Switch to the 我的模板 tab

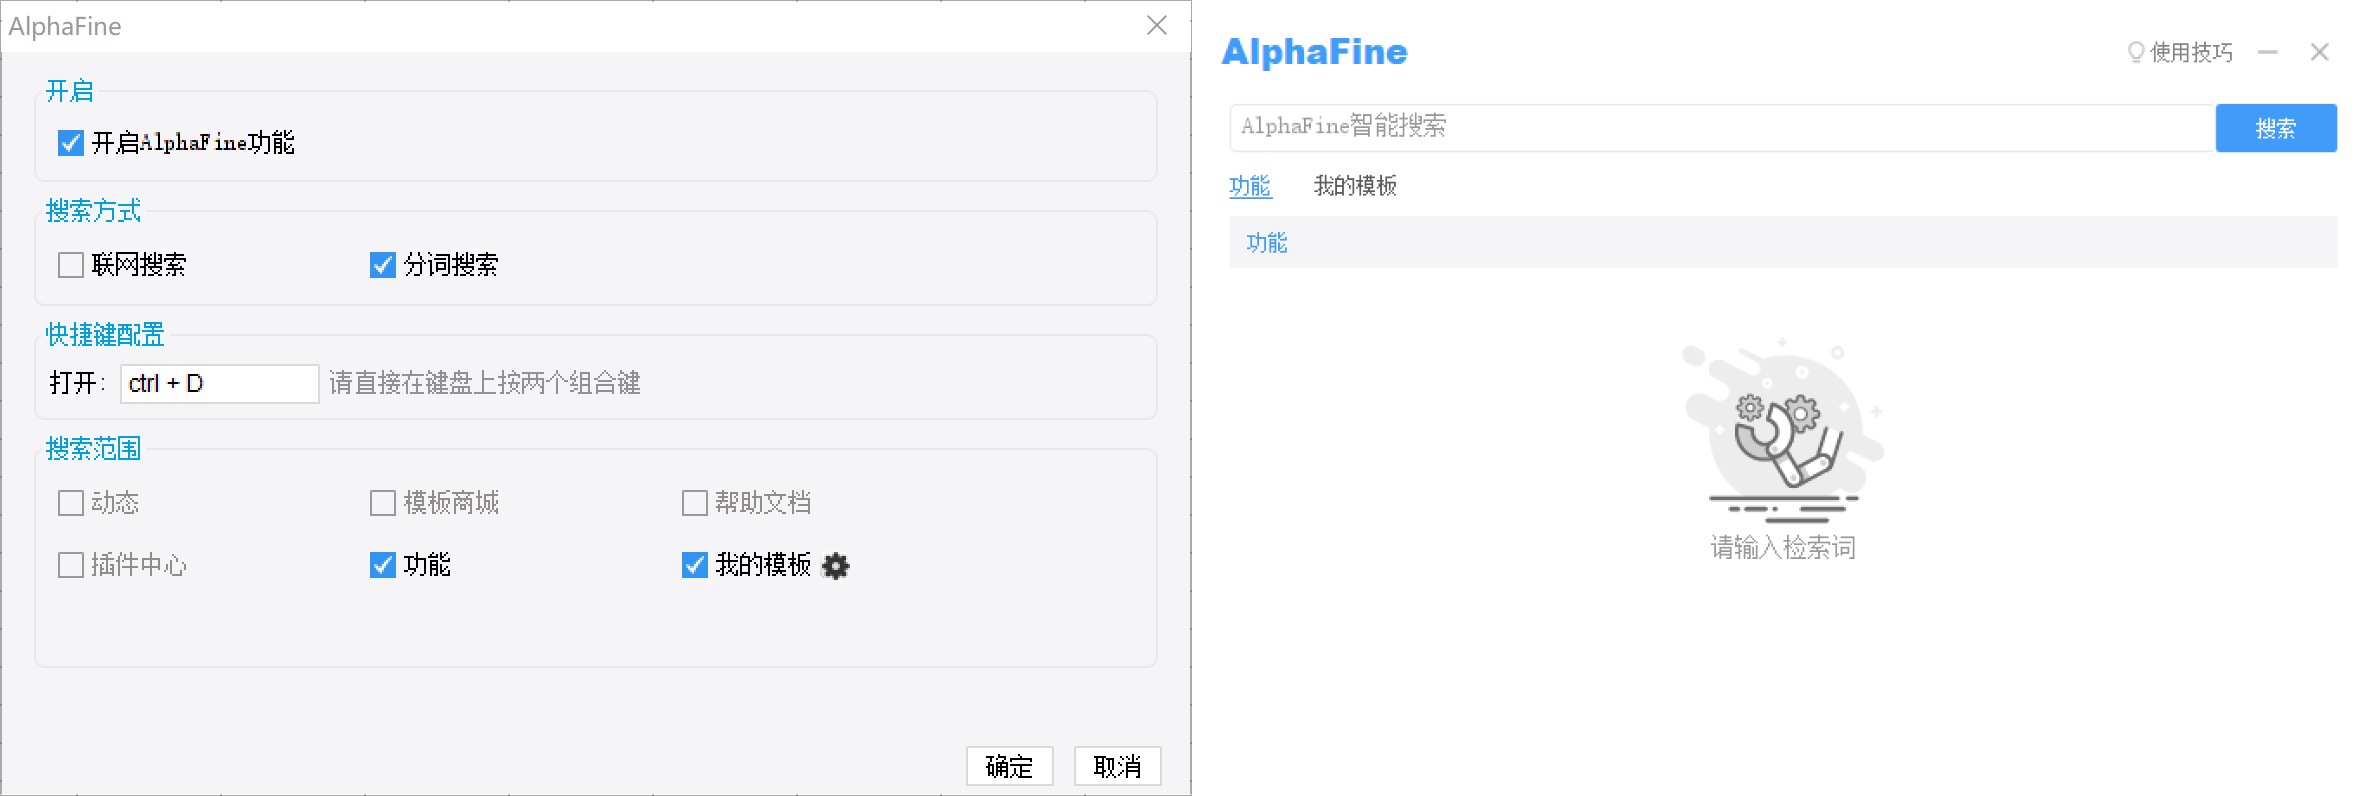coord(1355,186)
